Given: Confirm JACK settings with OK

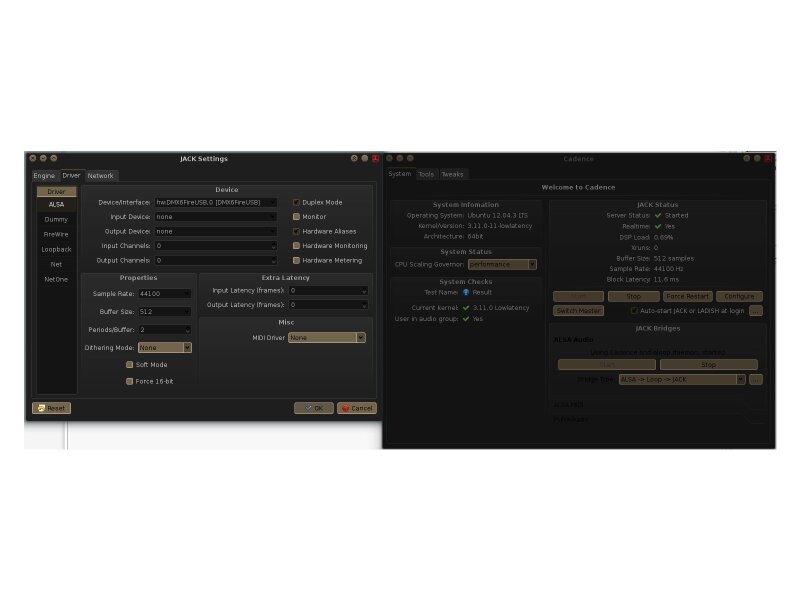Looking at the screenshot, I should [x=314, y=408].
